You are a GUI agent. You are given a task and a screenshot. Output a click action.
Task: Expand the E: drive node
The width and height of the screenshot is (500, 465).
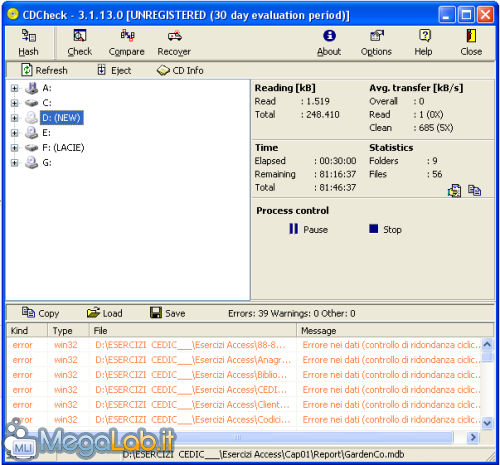pos(14,133)
